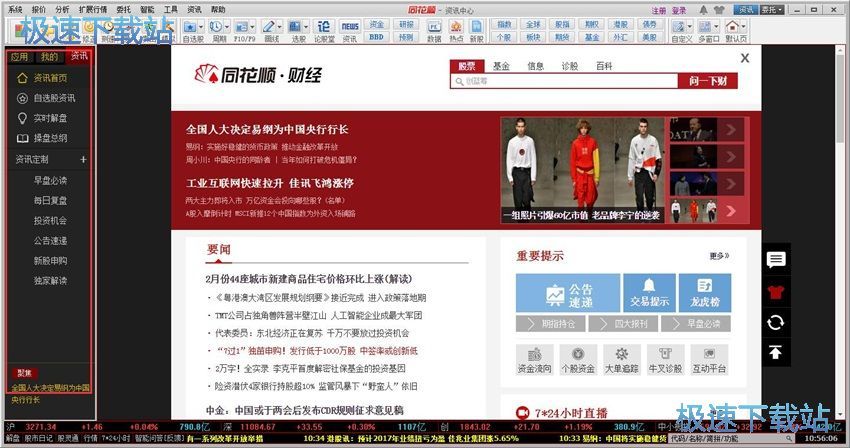Open 实时解盘 in the sidebar

point(50,118)
